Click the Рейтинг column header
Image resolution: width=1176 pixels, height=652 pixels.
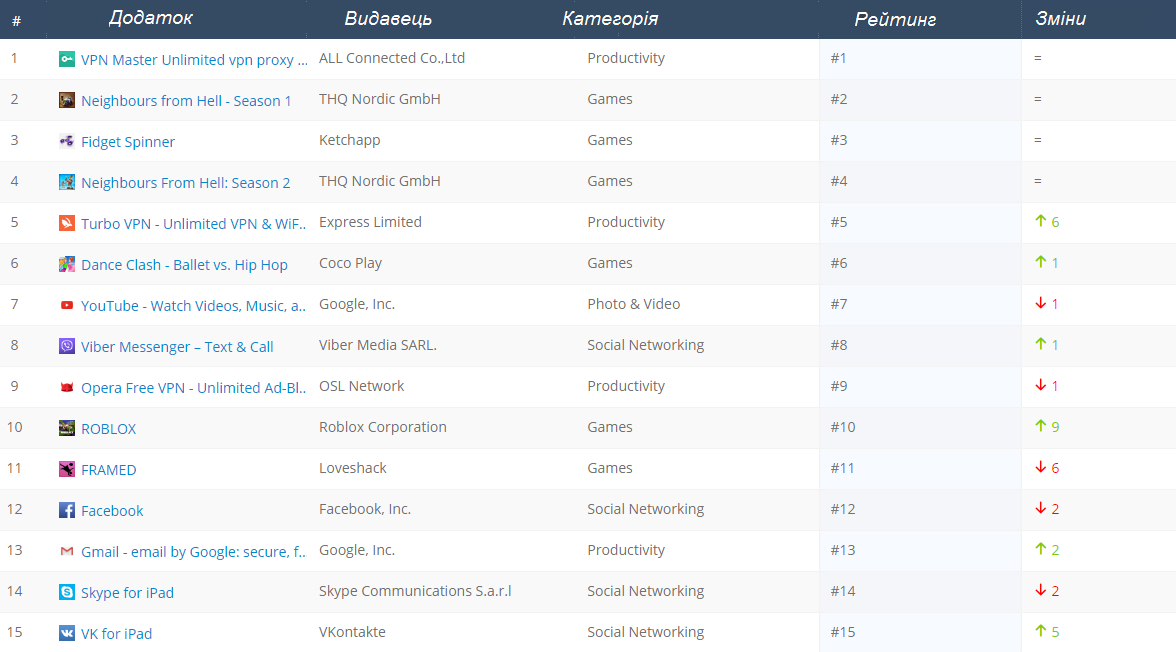click(895, 20)
